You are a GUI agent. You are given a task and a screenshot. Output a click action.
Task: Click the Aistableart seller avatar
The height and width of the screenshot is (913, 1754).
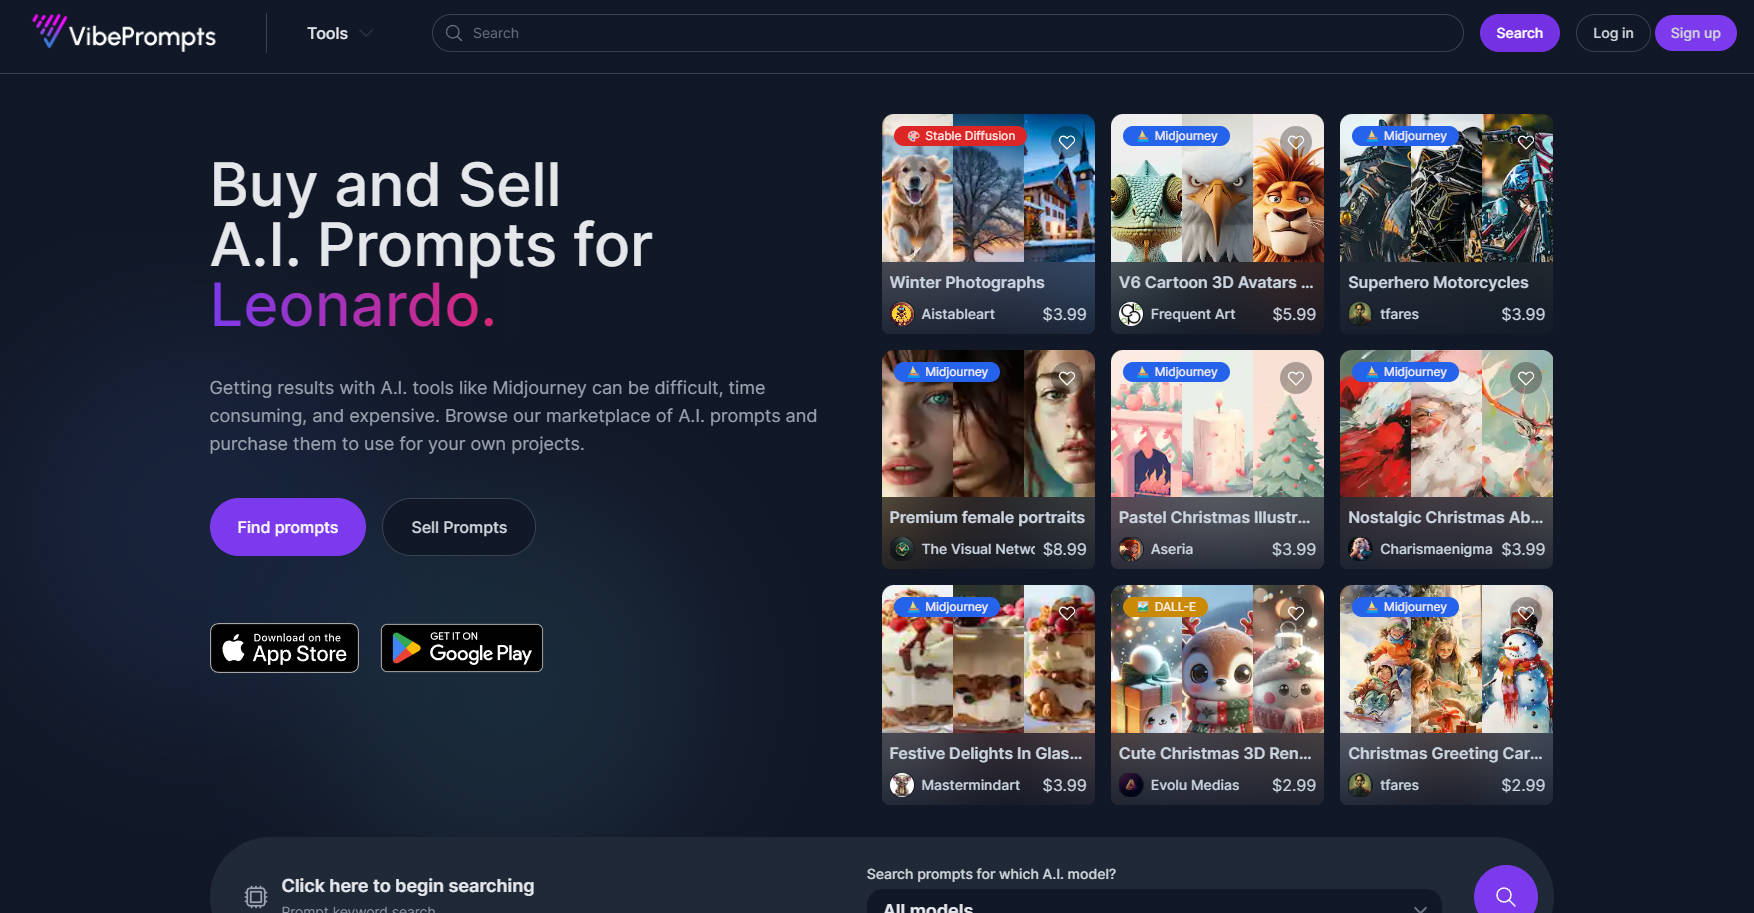tap(902, 314)
